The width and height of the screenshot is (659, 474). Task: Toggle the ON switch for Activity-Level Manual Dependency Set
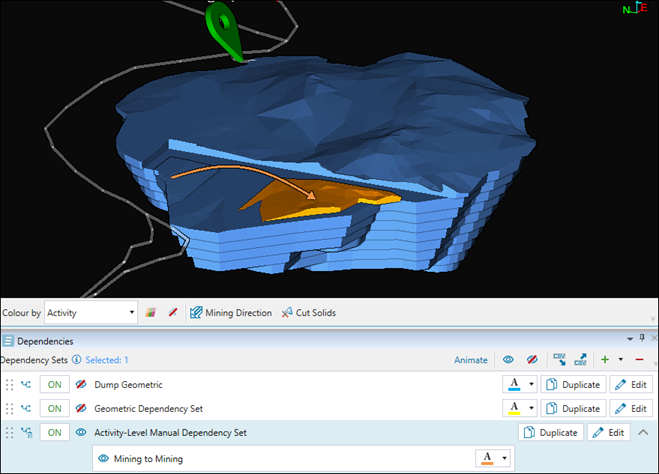55,432
